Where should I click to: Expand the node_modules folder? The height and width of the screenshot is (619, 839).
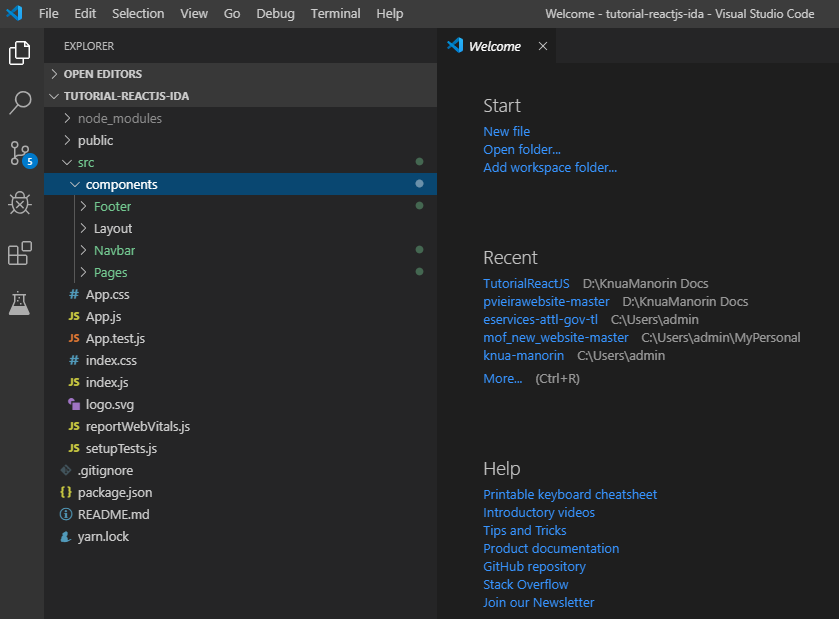tap(240, 118)
